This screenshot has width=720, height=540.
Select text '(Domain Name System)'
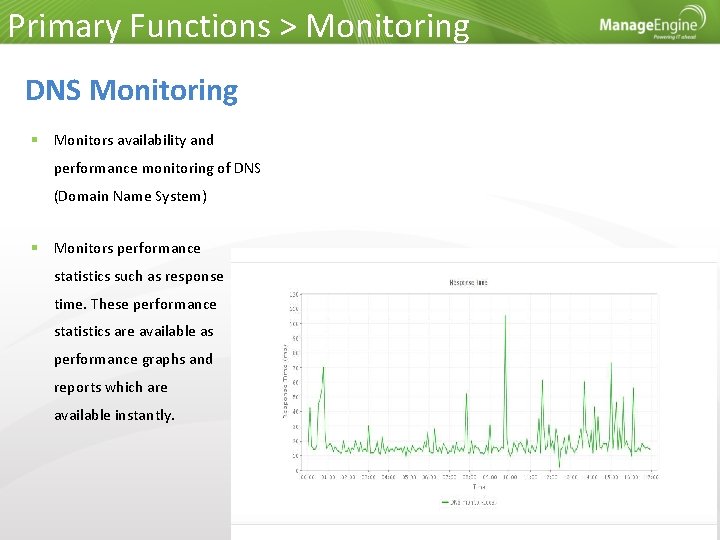click(130, 196)
